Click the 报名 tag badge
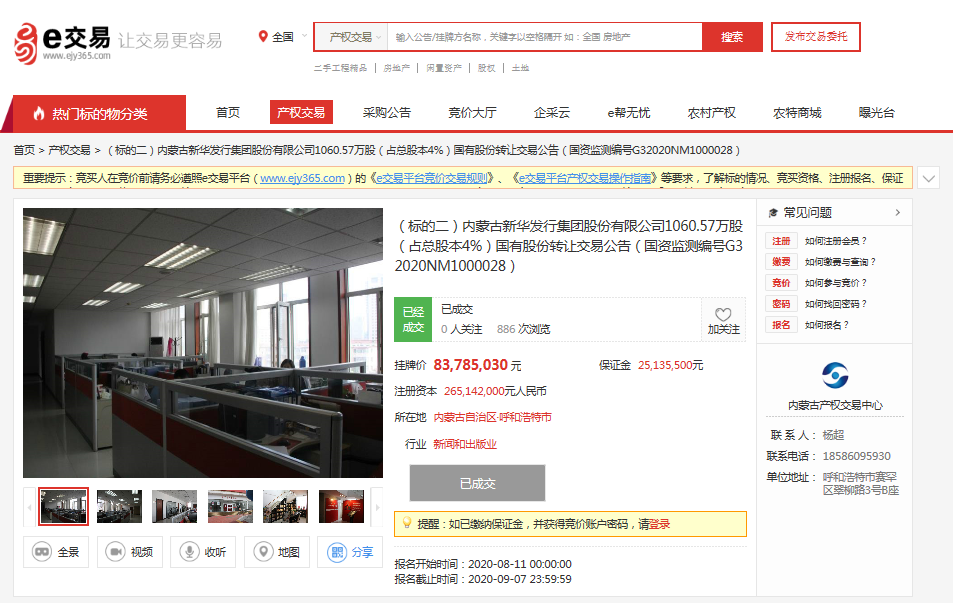 point(781,325)
